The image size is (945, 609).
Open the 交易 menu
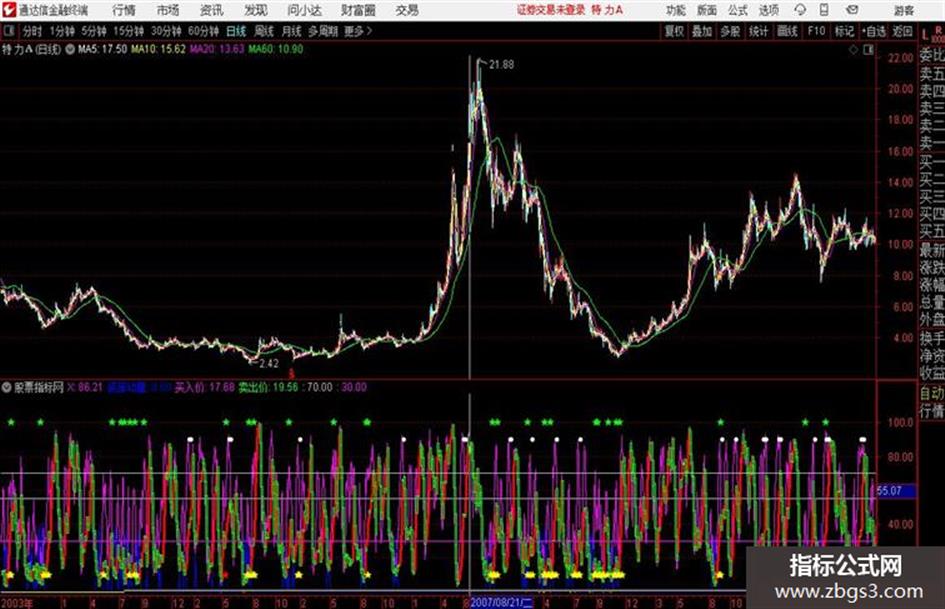[x=407, y=10]
